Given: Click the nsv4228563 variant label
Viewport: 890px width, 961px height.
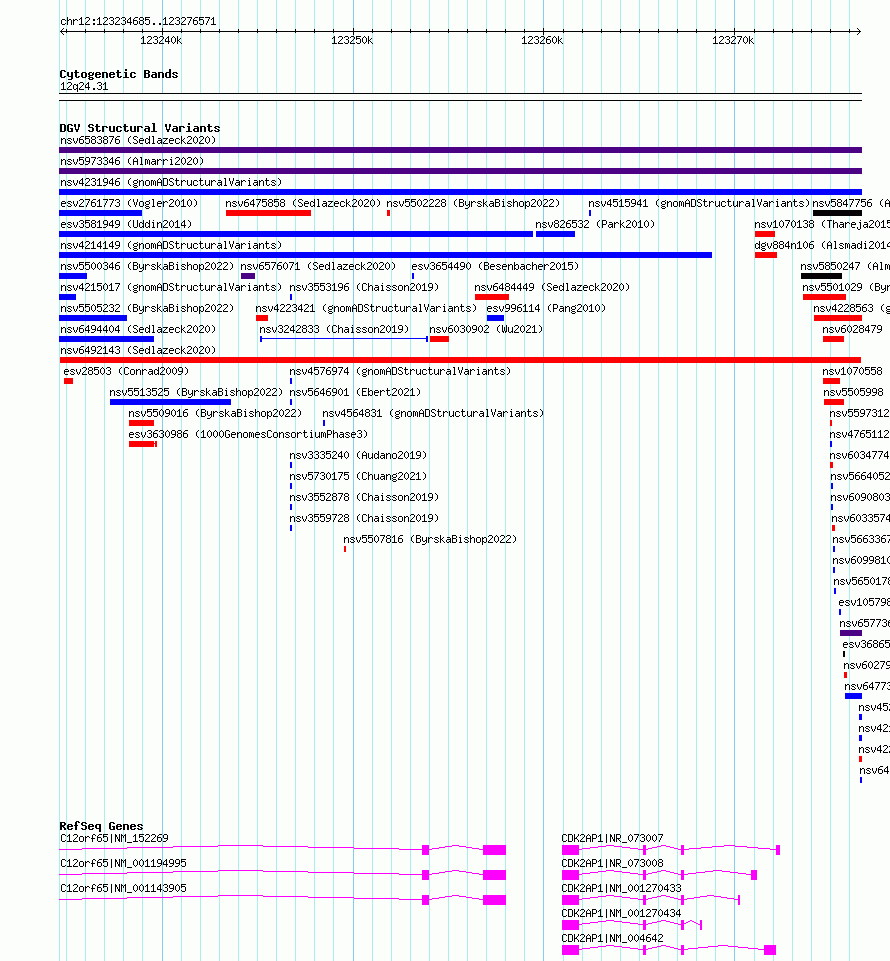Looking at the screenshot, I should point(851,308).
